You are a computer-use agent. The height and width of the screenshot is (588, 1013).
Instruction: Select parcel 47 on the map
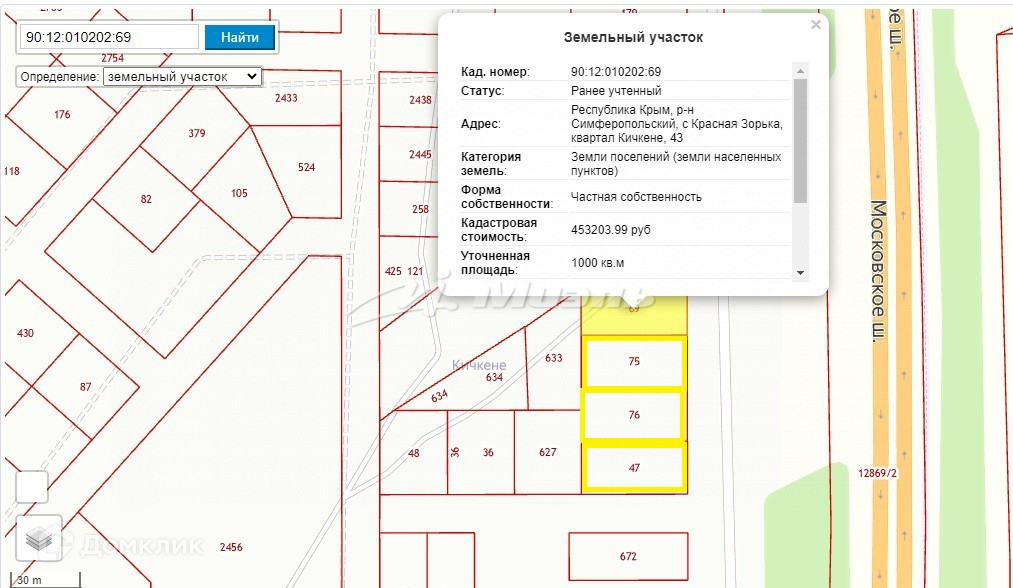pos(634,468)
